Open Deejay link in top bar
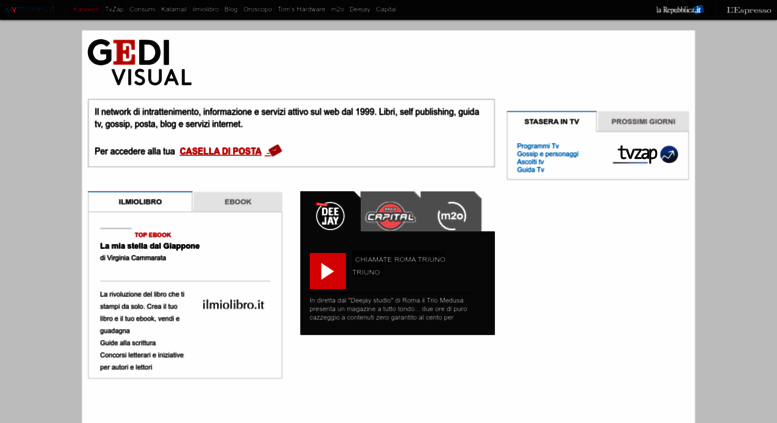 [360, 9]
